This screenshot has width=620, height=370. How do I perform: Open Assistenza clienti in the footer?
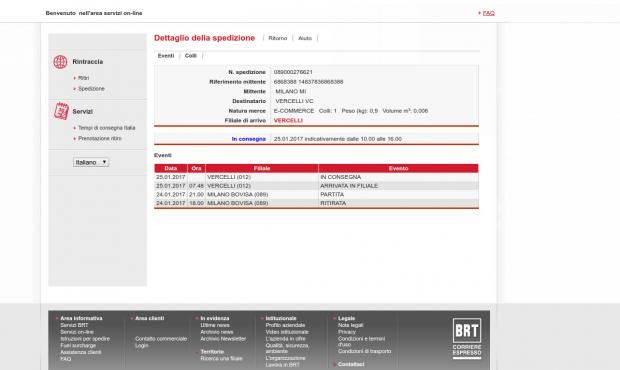click(81, 352)
